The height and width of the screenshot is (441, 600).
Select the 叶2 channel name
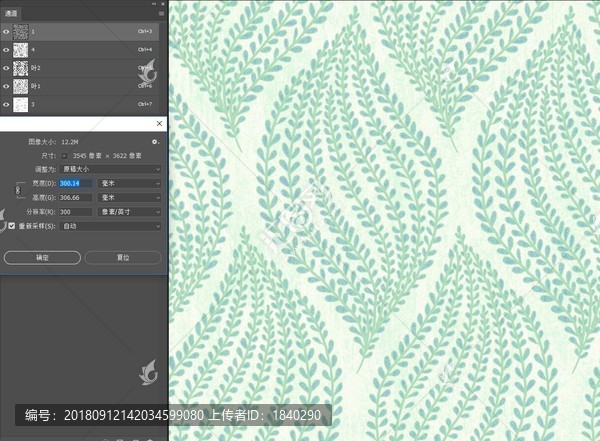(x=36, y=68)
